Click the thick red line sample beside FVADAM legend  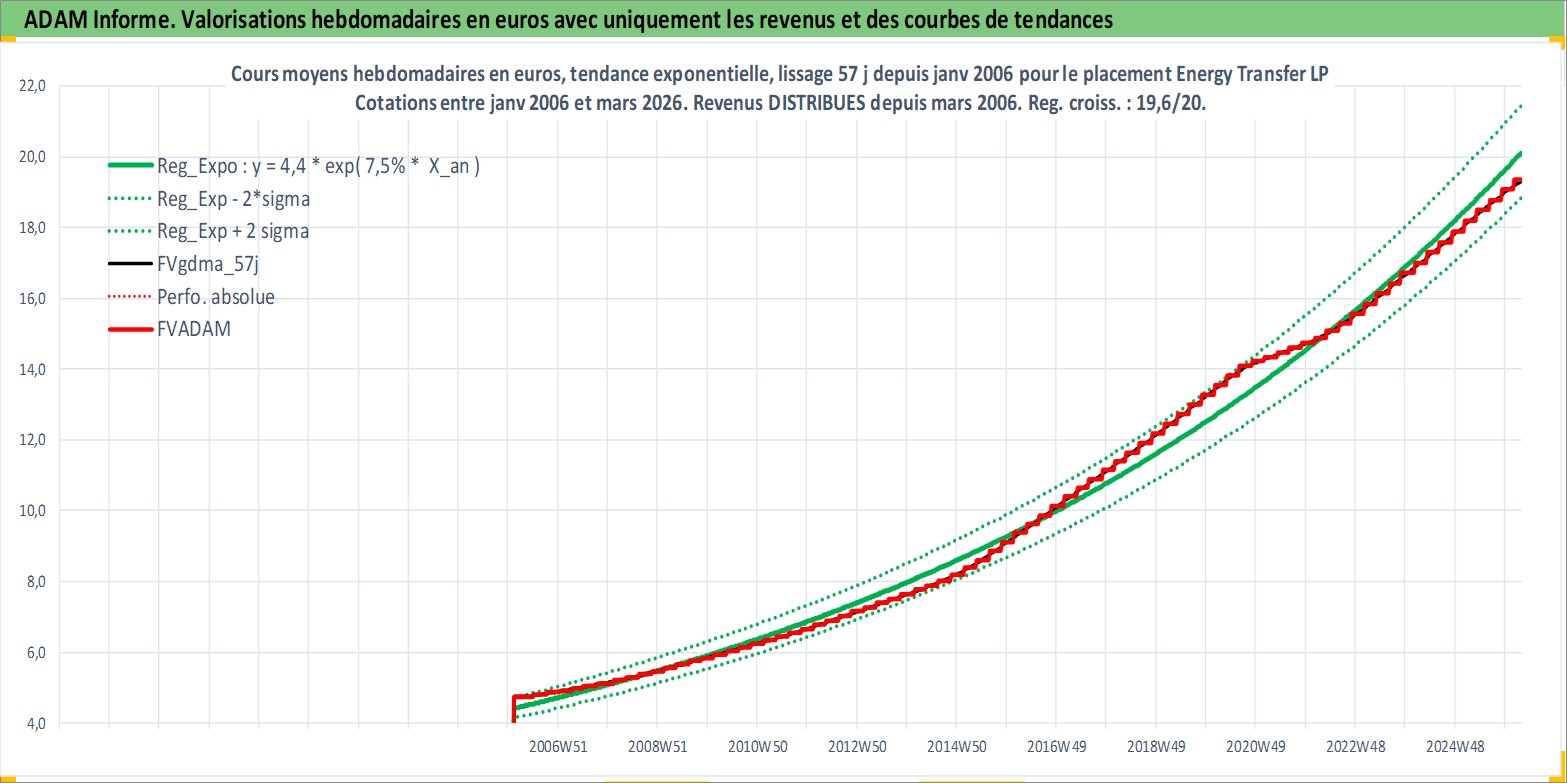click(x=129, y=328)
